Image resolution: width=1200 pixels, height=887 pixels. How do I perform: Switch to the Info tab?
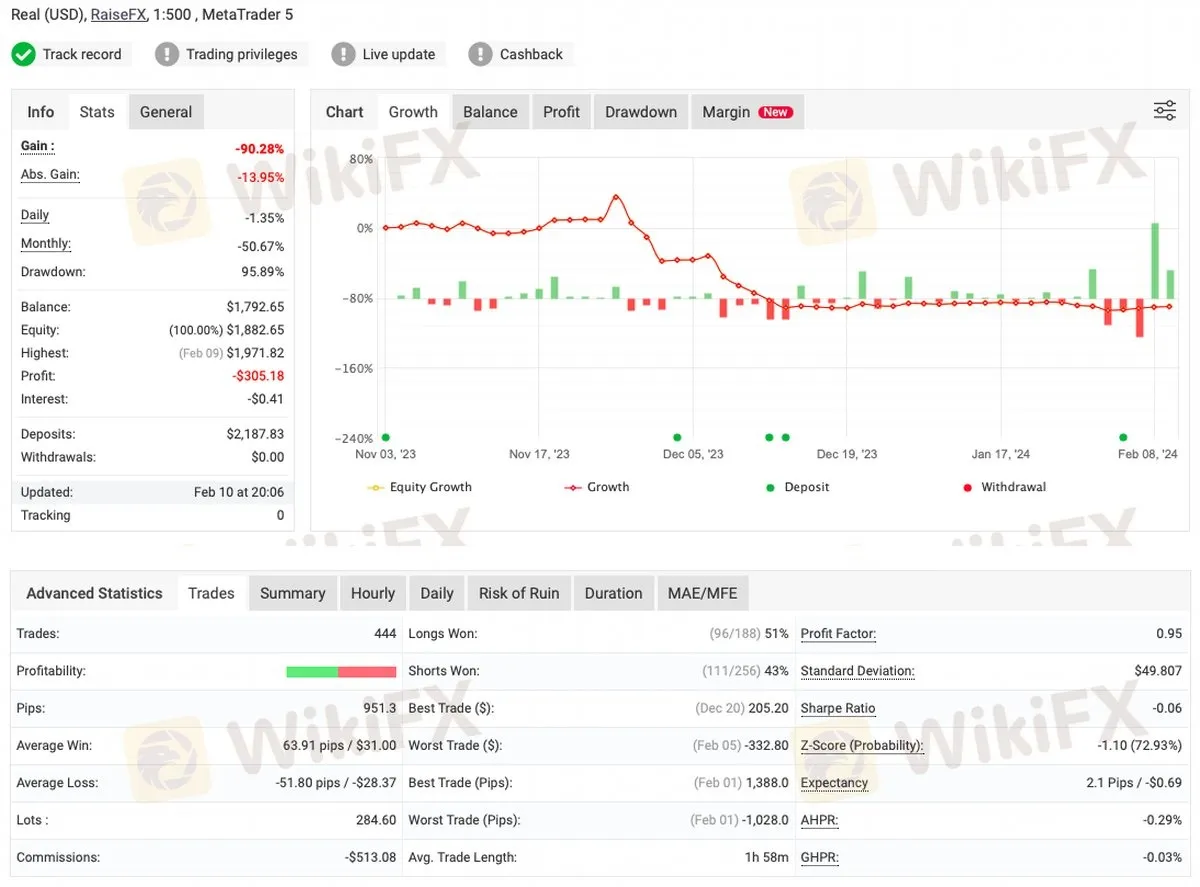41,112
